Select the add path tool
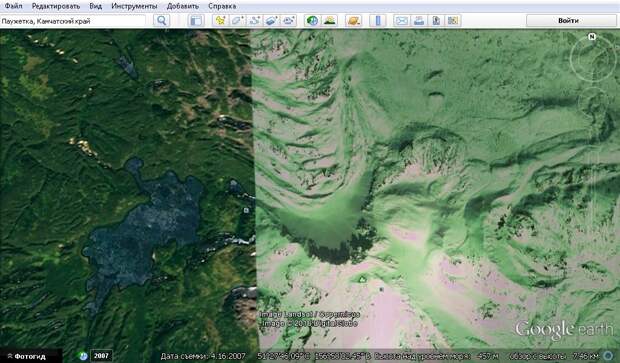The height and width of the screenshot is (363, 620). pyautogui.click(x=254, y=21)
